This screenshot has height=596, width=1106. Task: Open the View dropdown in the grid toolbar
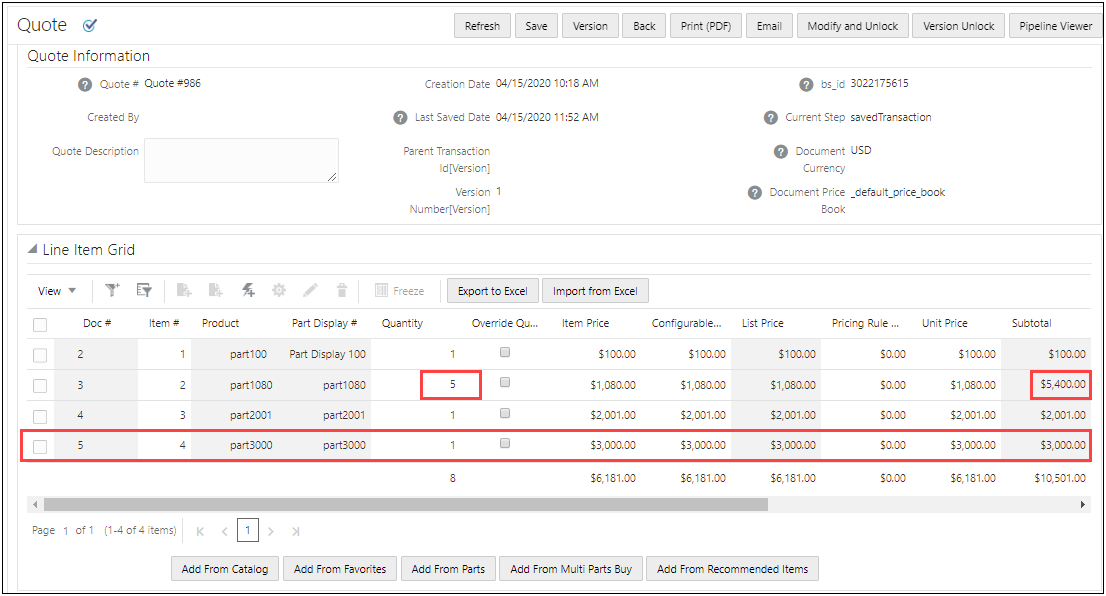pyautogui.click(x=57, y=290)
